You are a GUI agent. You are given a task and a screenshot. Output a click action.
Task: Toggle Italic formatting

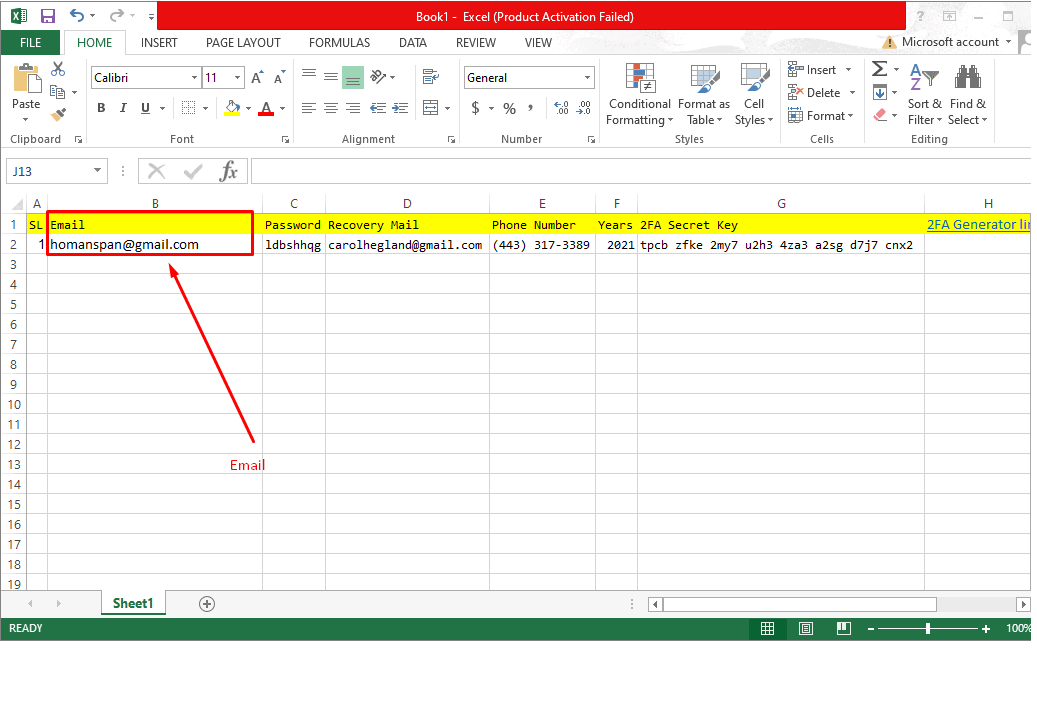pos(123,108)
